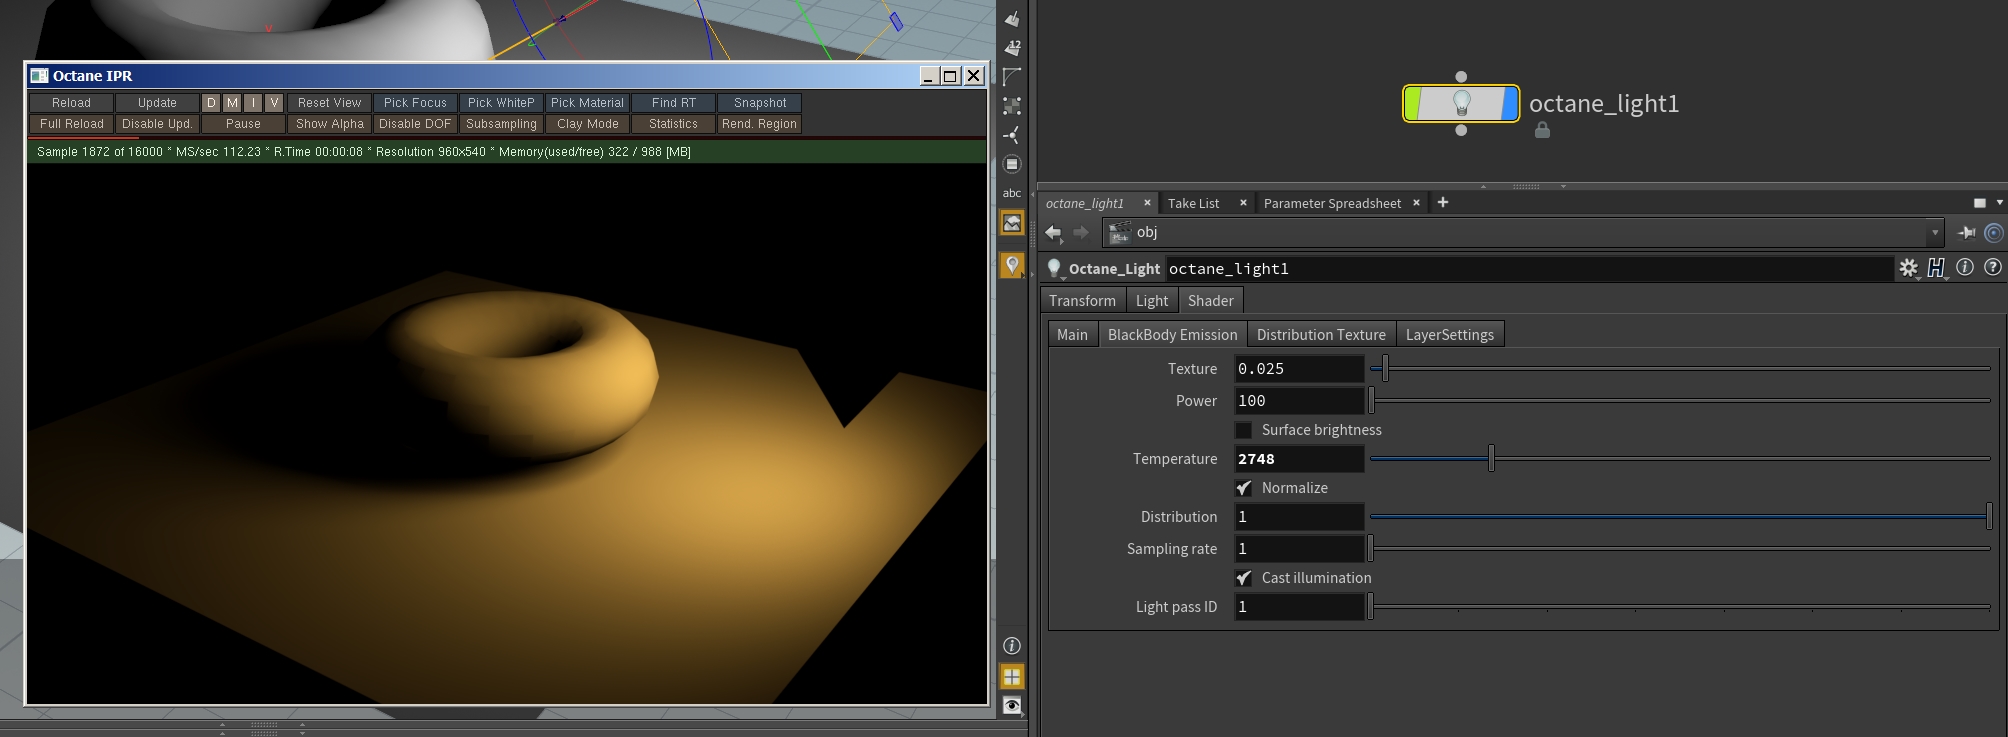The height and width of the screenshot is (737, 2008).
Task: Toggle the I button in Octane IPR
Action: coord(253,103)
